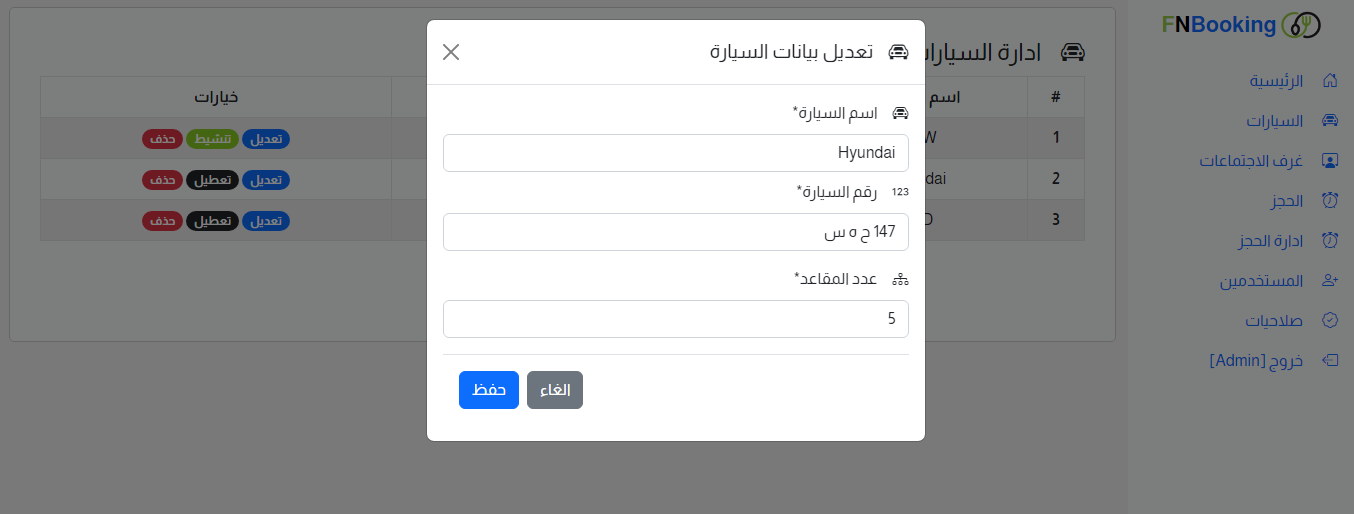Click the رقم السيارة plate number field

click(675, 232)
